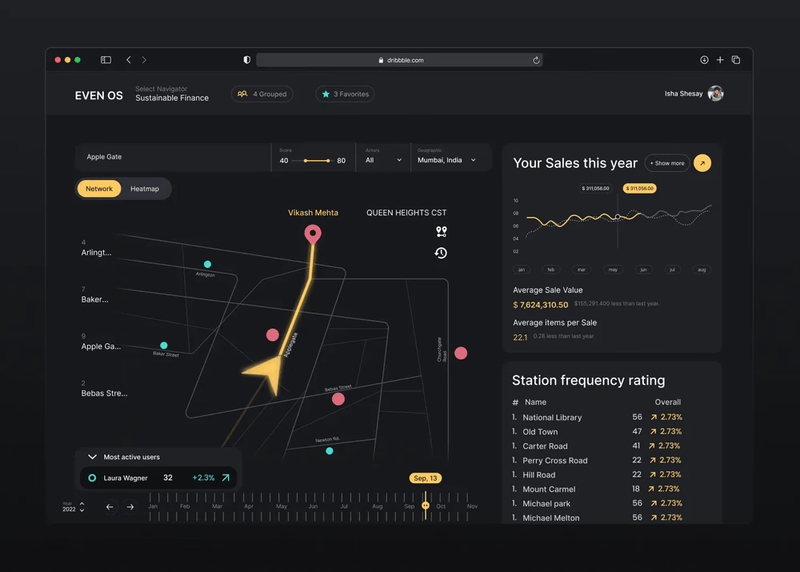Select the may month chip

[613, 269]
